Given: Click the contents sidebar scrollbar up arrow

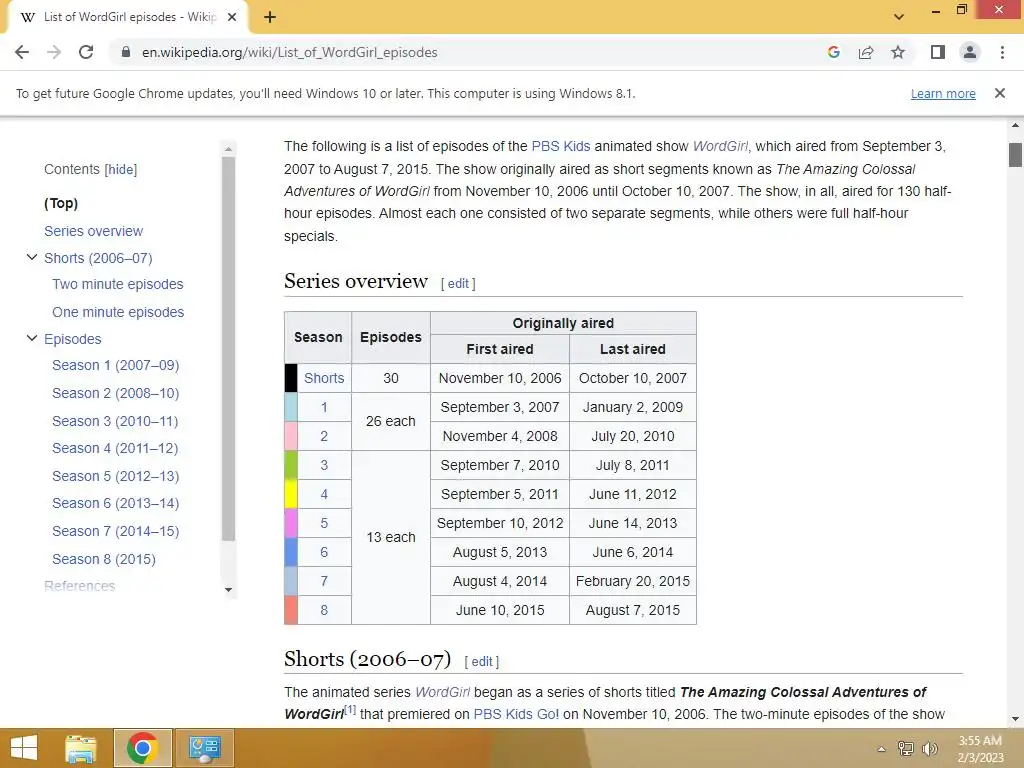Looking at the screenshot, I should (228, 149).
